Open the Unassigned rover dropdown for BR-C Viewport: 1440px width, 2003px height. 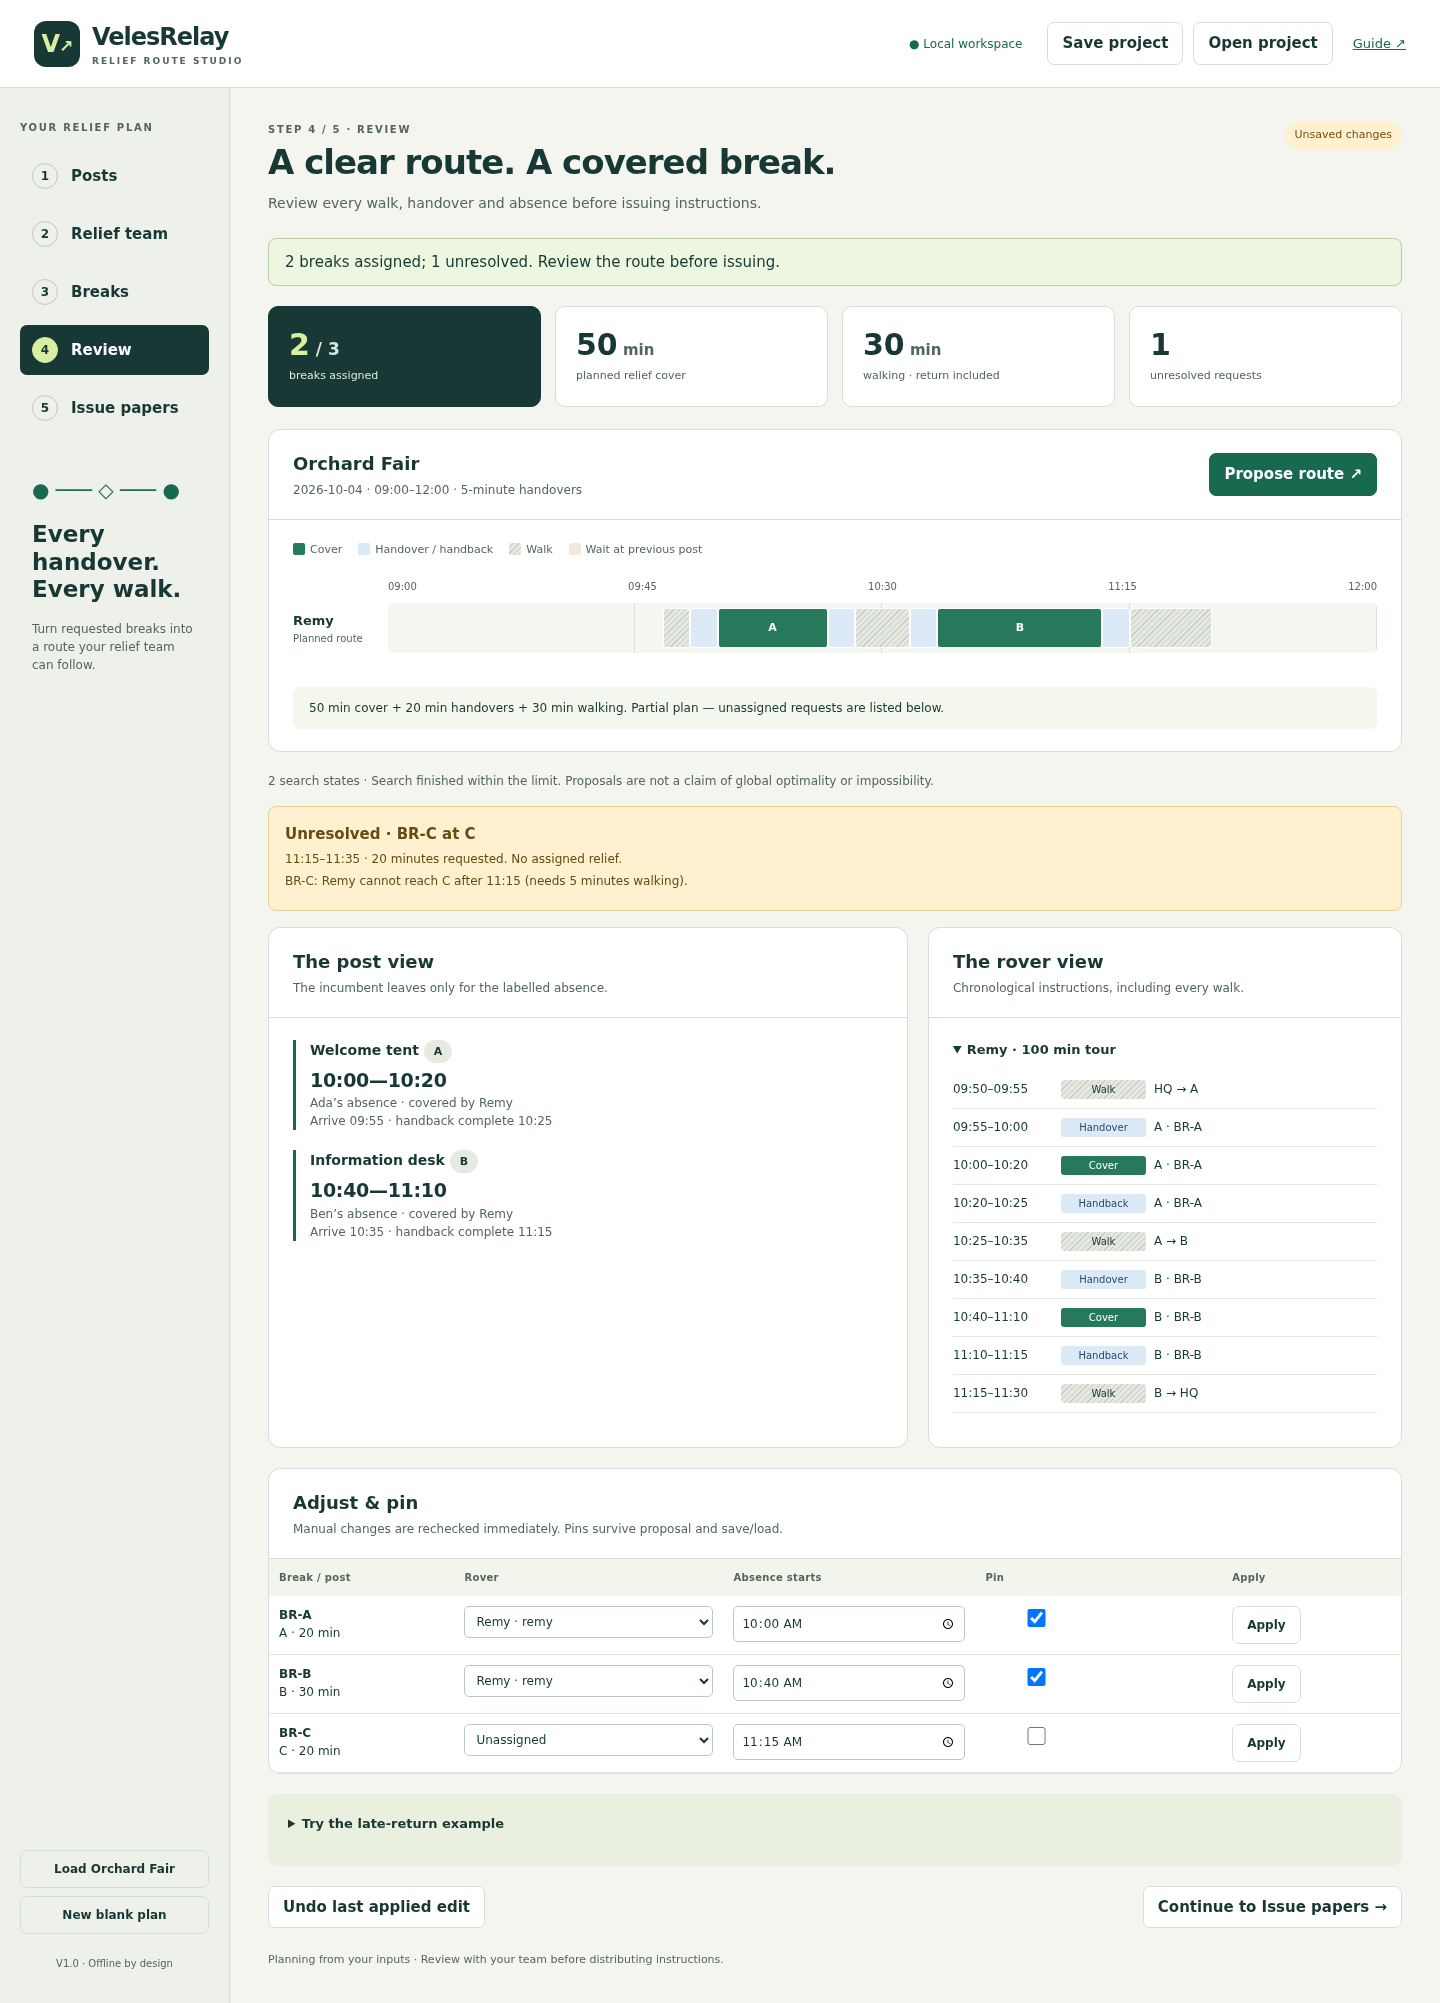588,1740
